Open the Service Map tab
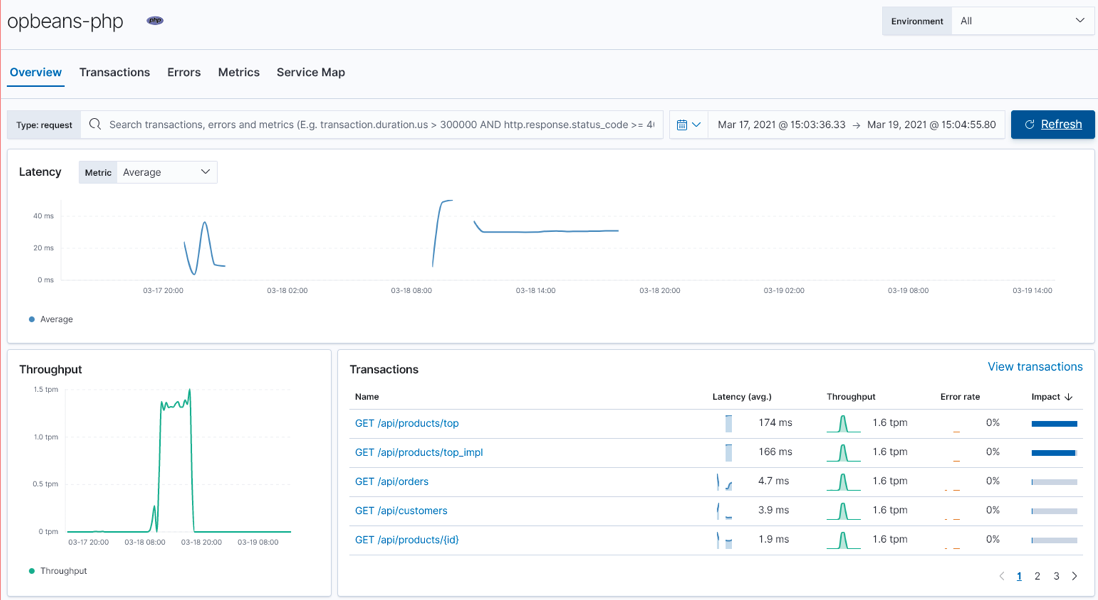This screenshot has height=600, width=1098. (x=310, y=72)
